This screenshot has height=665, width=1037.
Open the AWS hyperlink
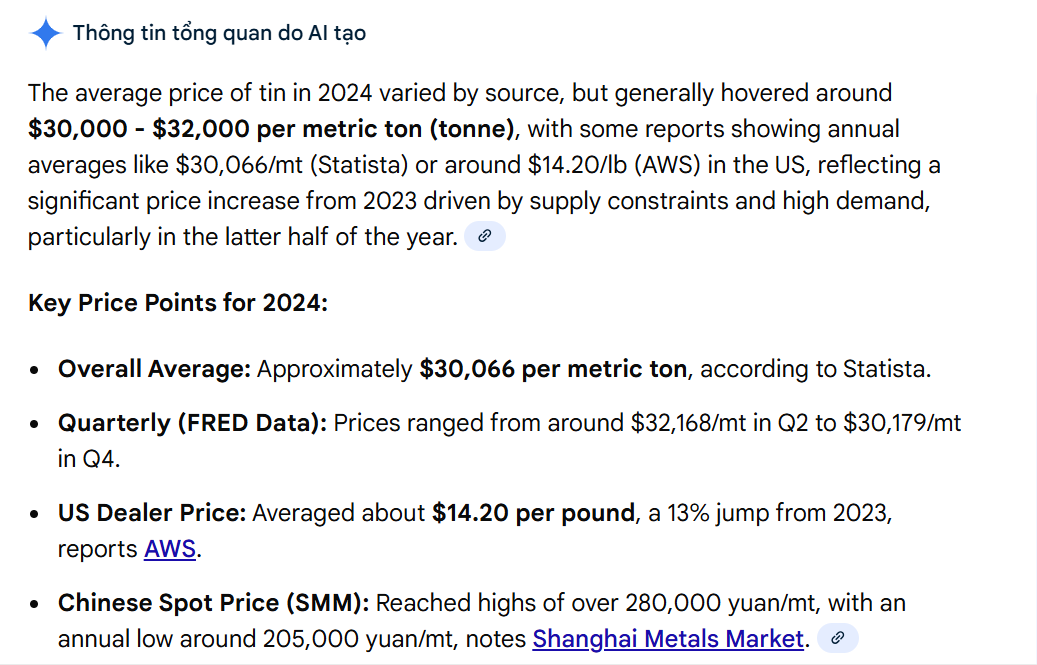(170, 549)
